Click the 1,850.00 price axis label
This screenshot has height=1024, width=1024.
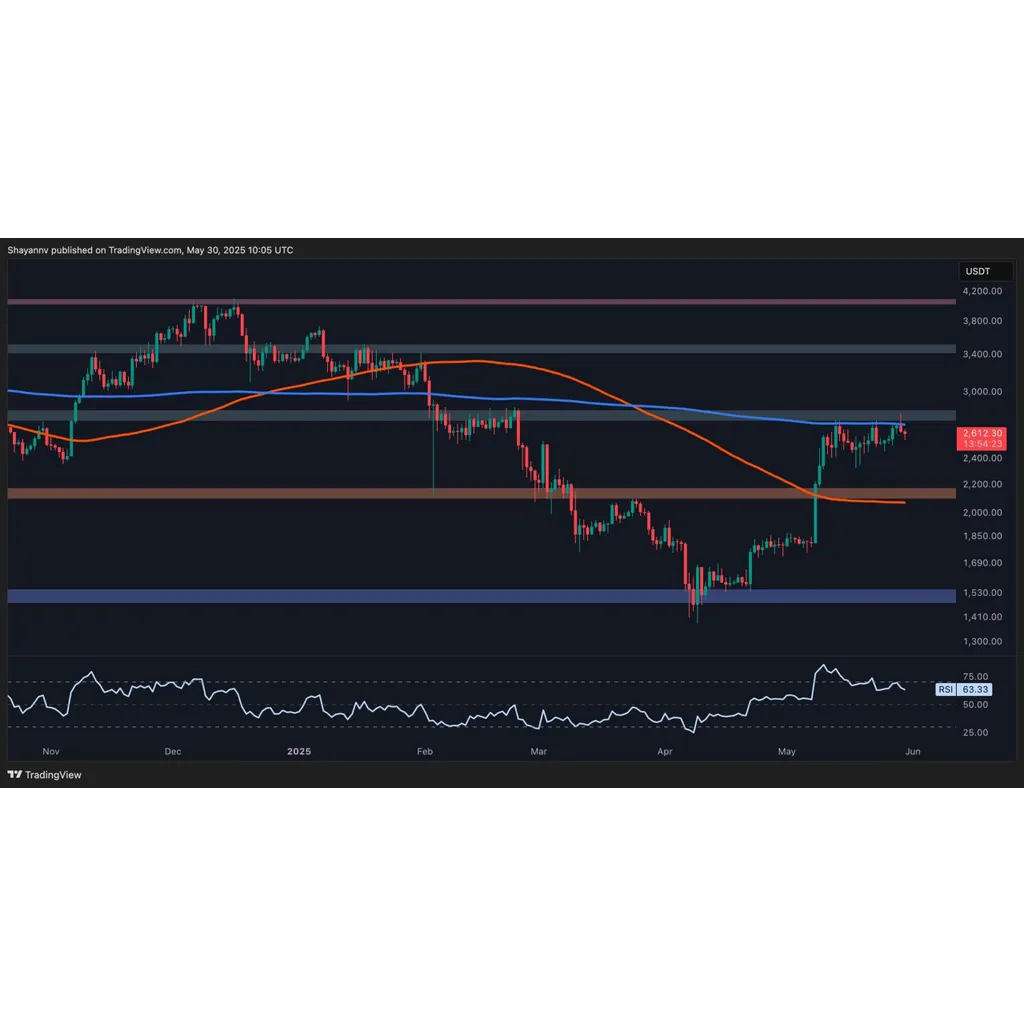click(982, 536)
